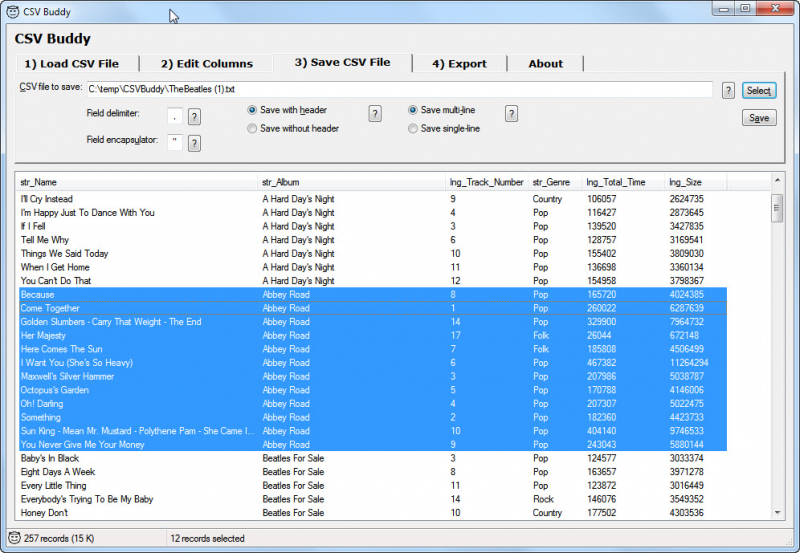Click help icon beside multi-line save options
The width and height of the screenshot is (800, 553).
tap(511, 113)
